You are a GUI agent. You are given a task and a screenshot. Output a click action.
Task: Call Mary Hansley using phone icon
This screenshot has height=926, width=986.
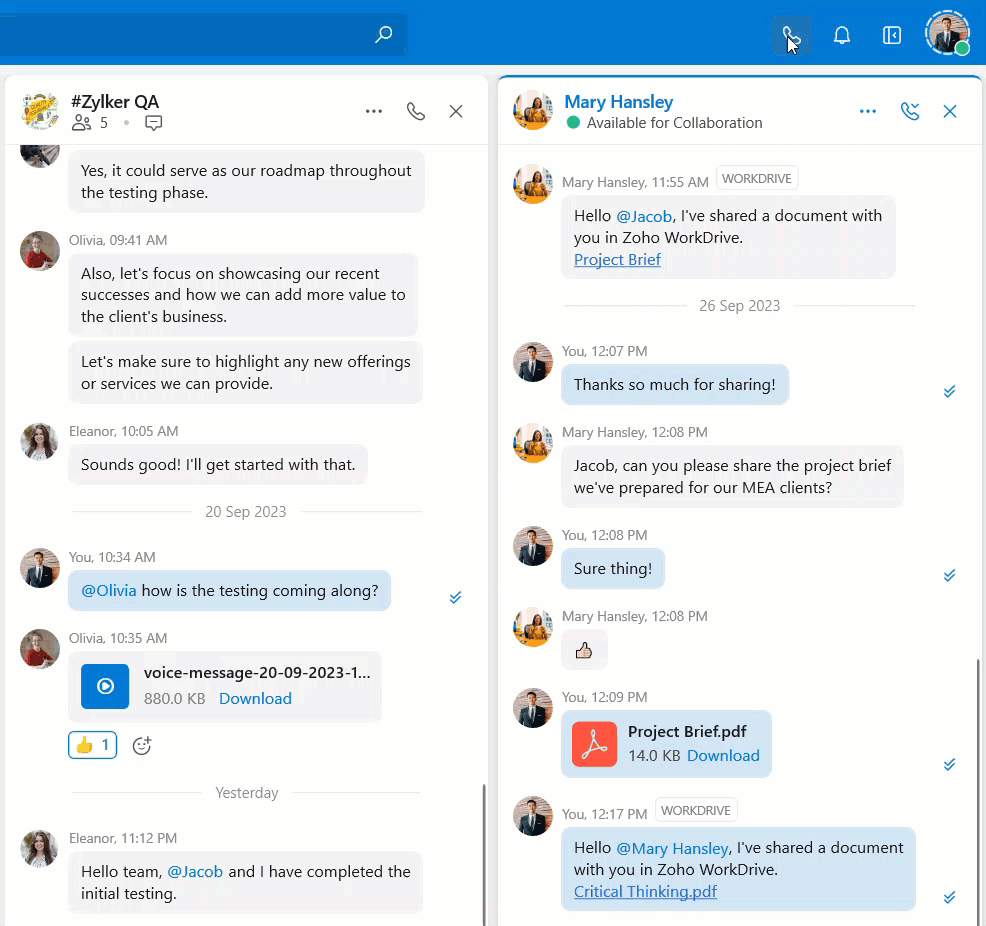click(909, 111)
